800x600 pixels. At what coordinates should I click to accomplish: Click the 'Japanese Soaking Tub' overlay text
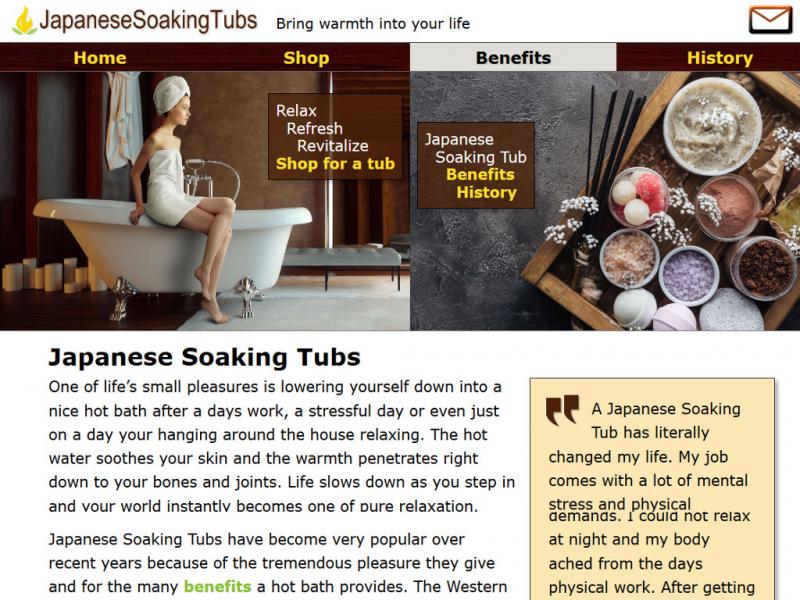476,148
